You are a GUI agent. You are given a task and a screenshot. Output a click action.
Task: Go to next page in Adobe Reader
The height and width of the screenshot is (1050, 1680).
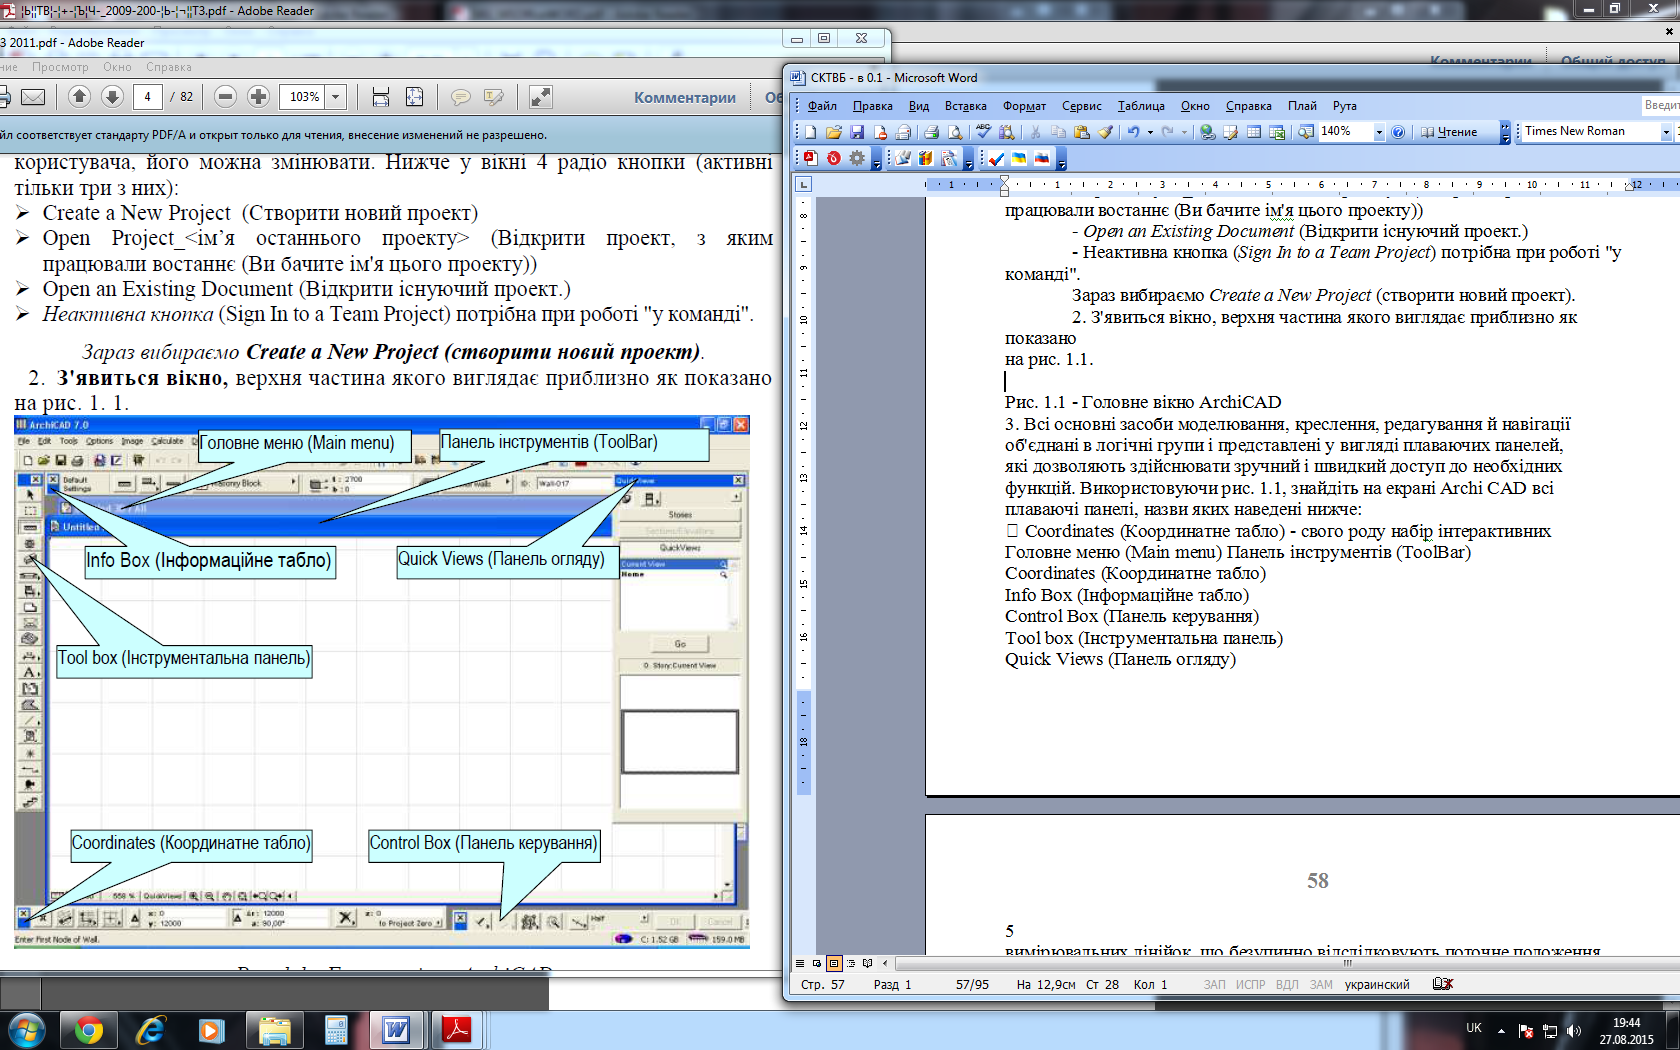[x=113, y=97]
